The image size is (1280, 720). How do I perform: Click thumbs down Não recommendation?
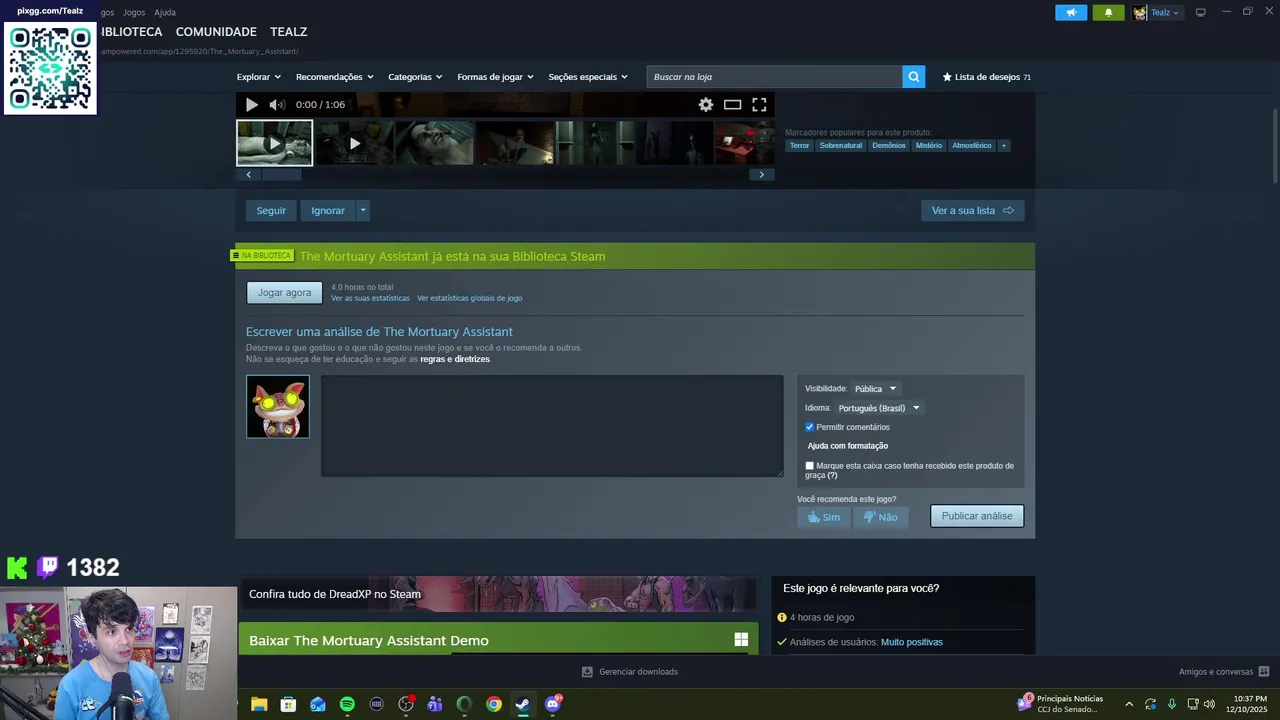coord(880,517)
